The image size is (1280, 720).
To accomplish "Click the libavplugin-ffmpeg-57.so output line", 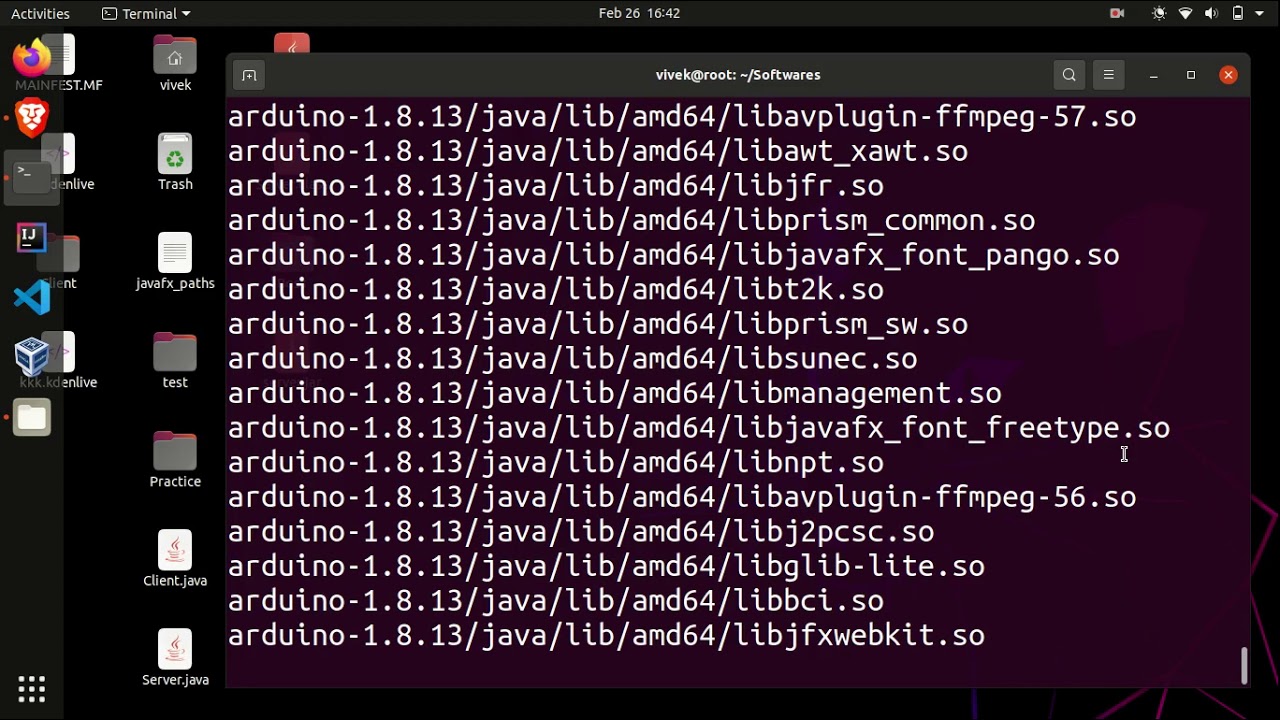I will (682, 117).
